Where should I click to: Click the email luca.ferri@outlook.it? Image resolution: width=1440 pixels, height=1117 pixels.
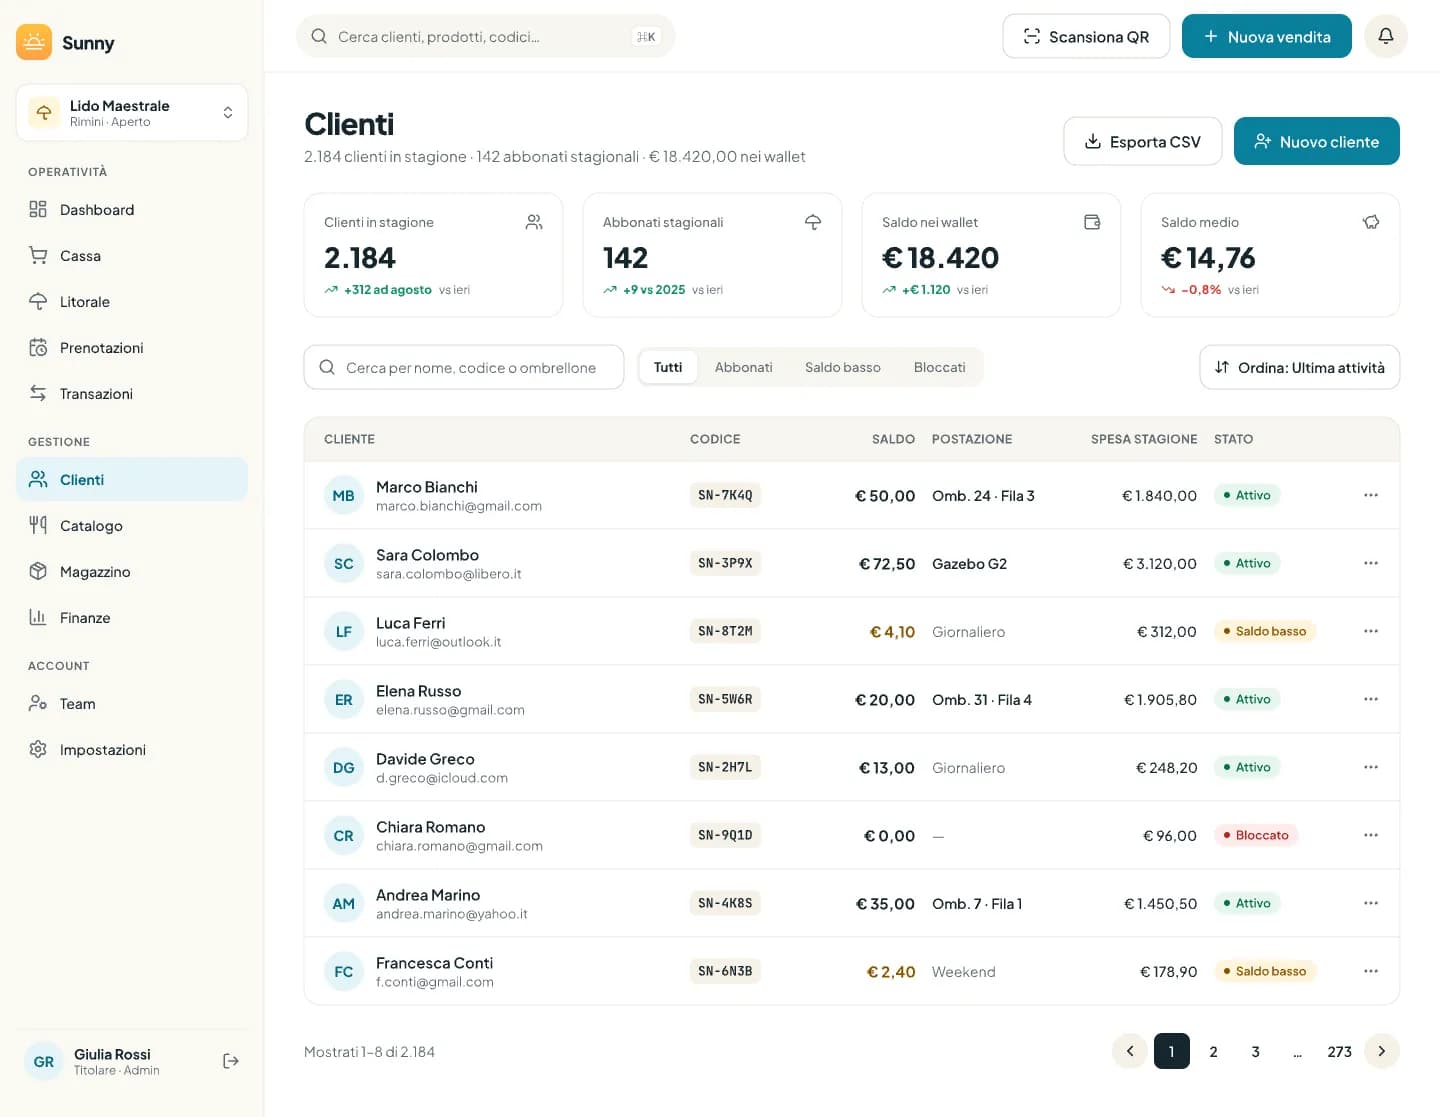(x=439, y=642)
